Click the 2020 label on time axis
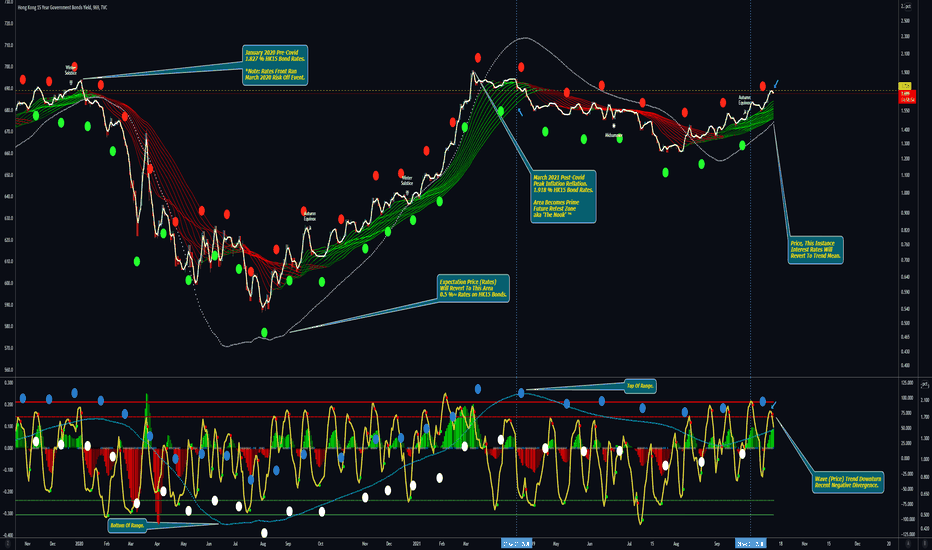The image size is (932, 550). tap(79, 543)
